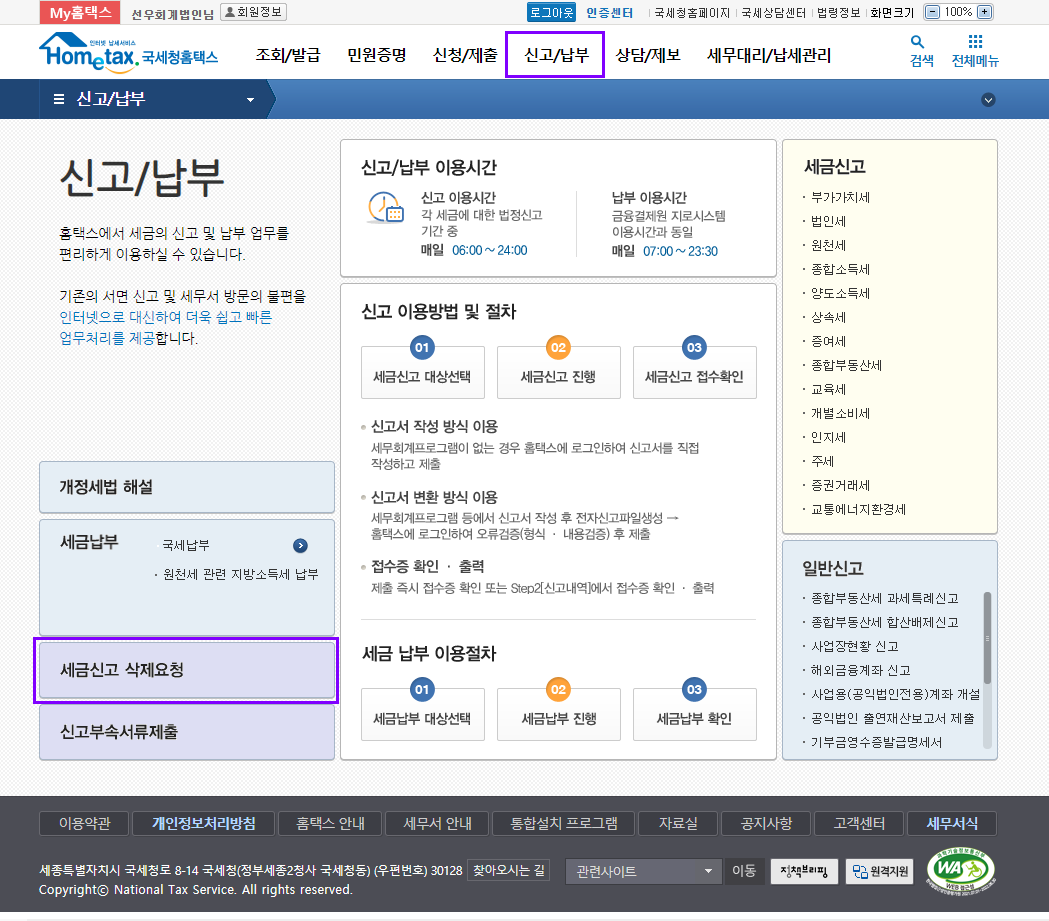The height and width of the screenshot is (921, 1049).
Task: Click the 일반신고 list scrollbar
Action: coord(987,640)
